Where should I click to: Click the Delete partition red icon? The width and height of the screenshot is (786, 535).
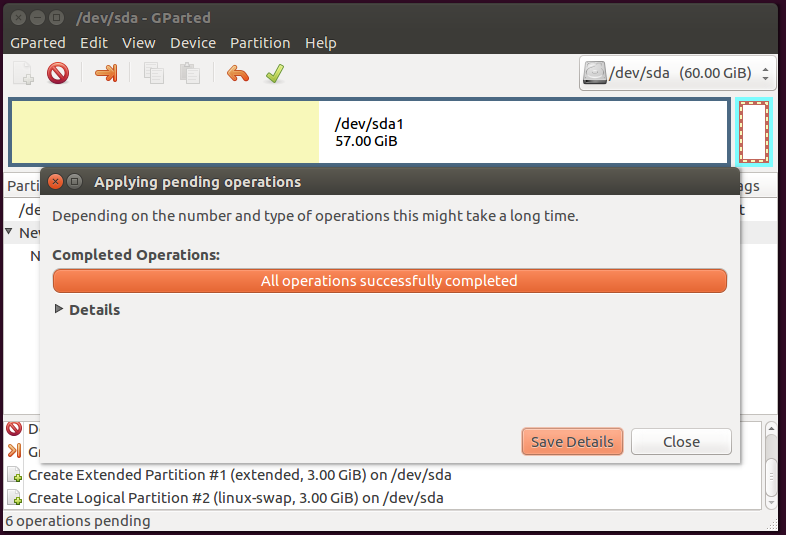point(58,73)
